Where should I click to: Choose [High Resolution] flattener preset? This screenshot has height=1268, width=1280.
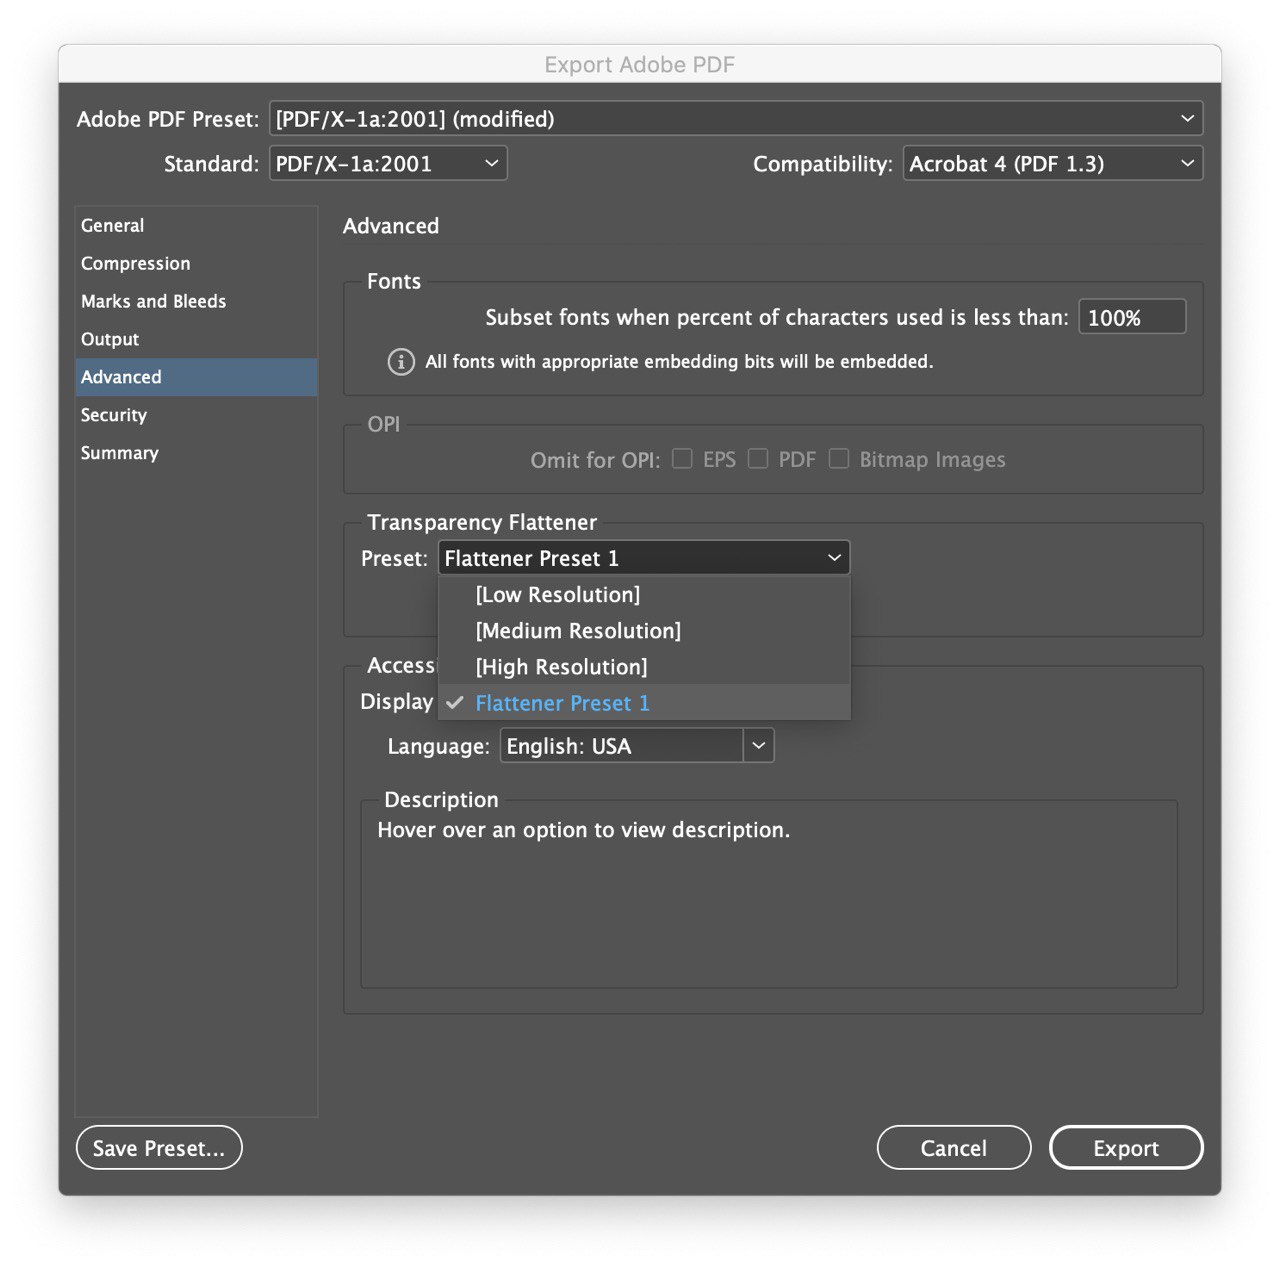[x=644, y=667]
